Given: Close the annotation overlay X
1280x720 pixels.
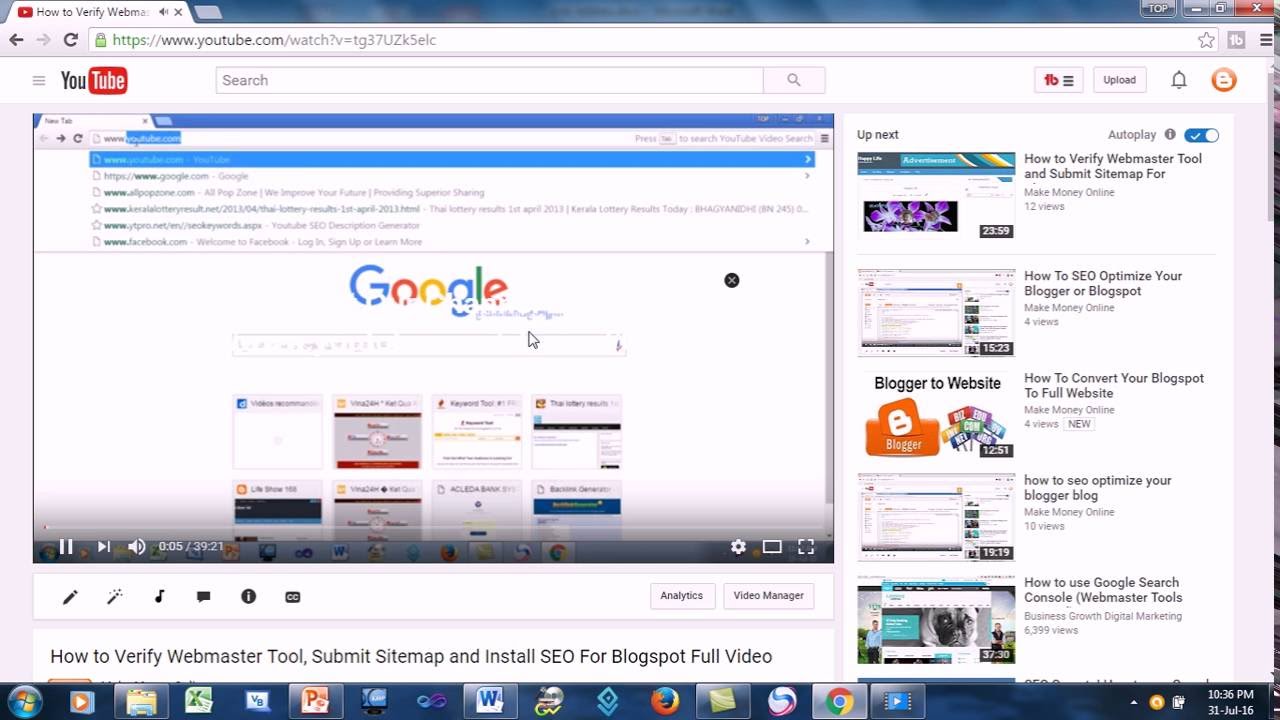Looking at the screenshot, I should tap(732, 280).
